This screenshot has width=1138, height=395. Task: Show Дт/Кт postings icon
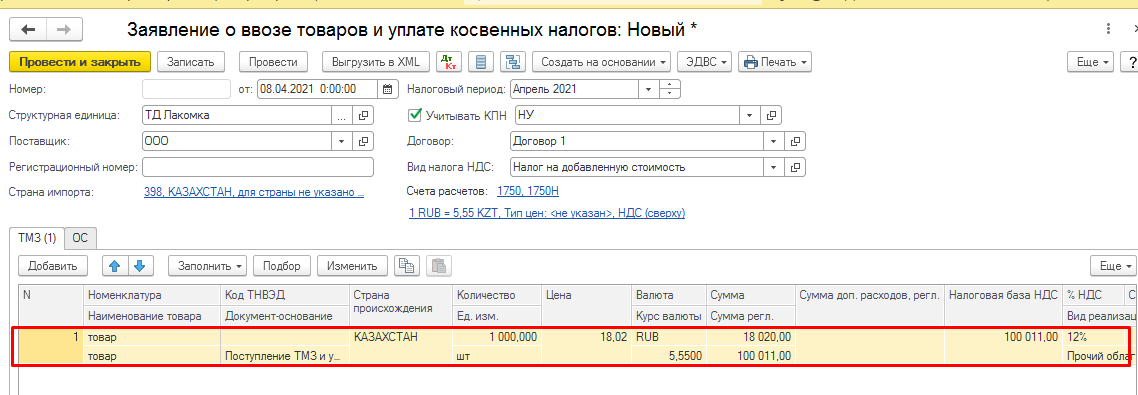pyautogui.click(x=449, y=62)
